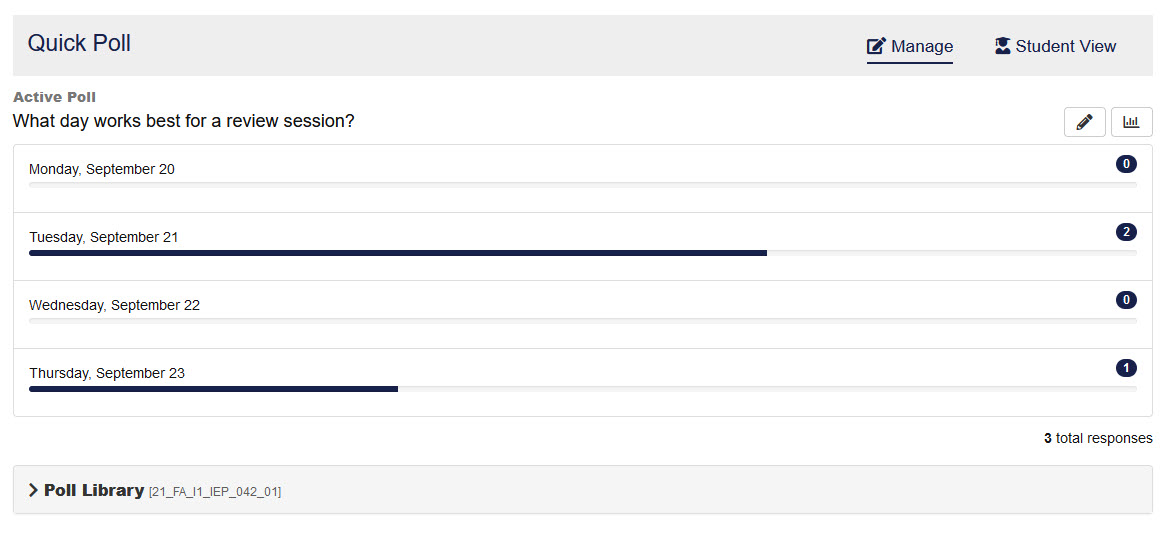The image size is (1161, 533).
Task: Click the 3 total responses text
Action: pyautogui.click(x=1097, y=438)
